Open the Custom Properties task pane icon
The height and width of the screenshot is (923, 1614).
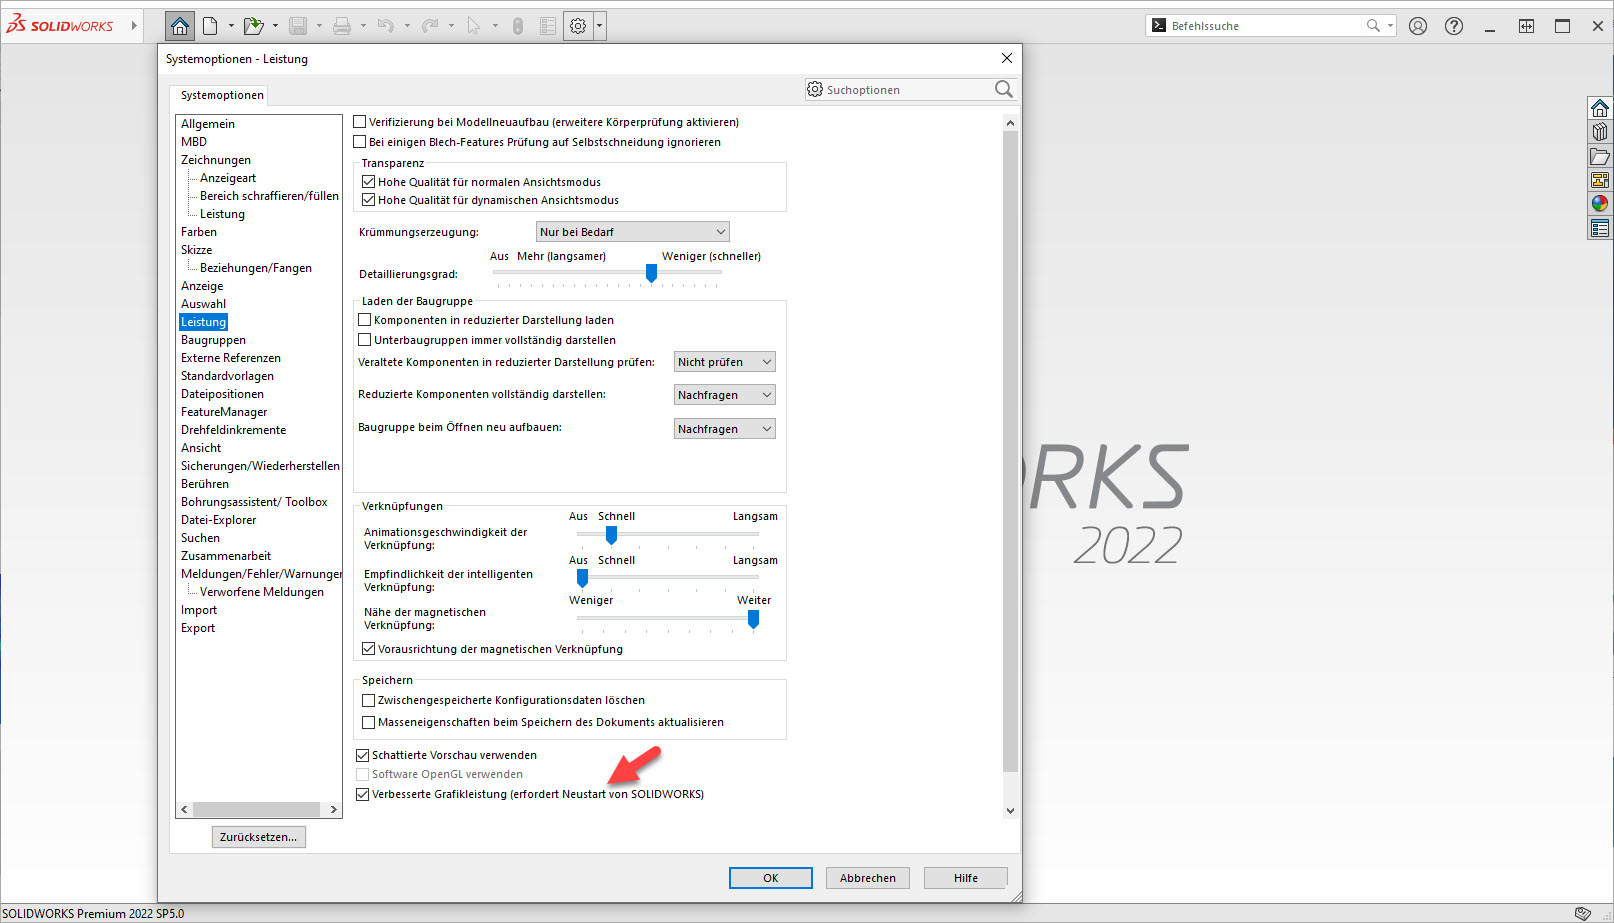(x=1600, y=228)
